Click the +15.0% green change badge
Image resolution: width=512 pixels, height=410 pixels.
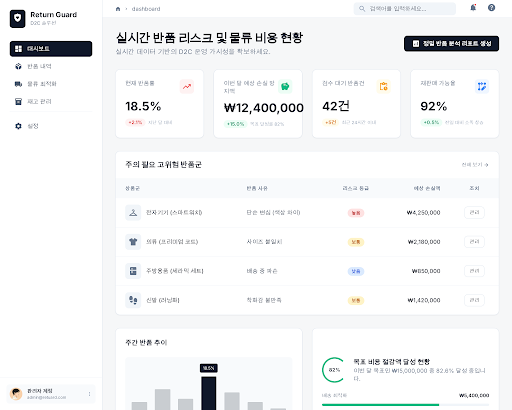235,124
